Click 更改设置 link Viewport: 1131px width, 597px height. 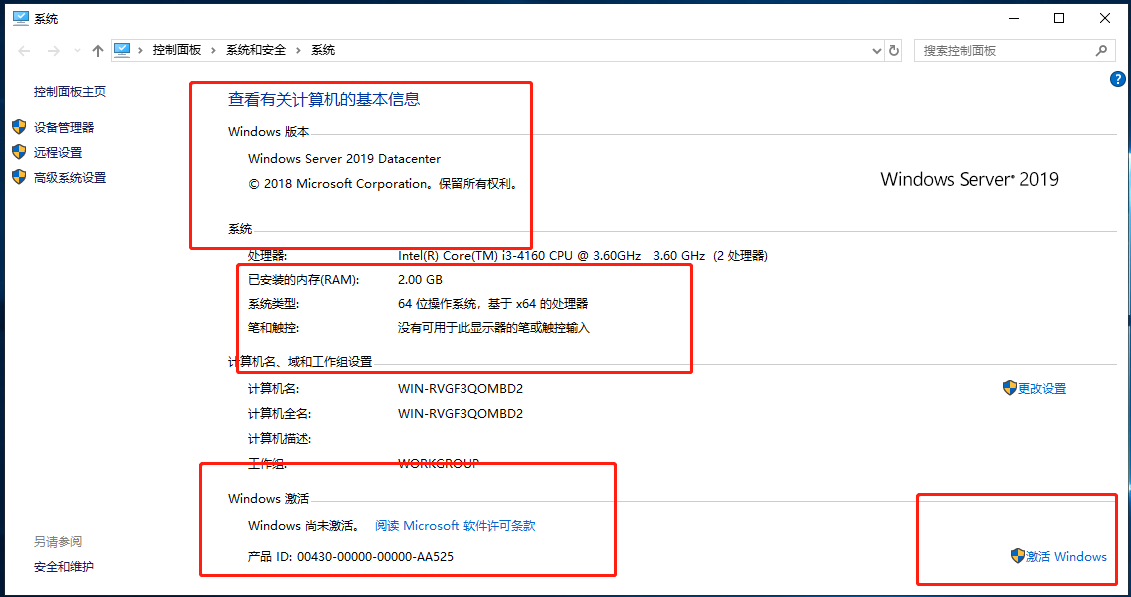1042,389
